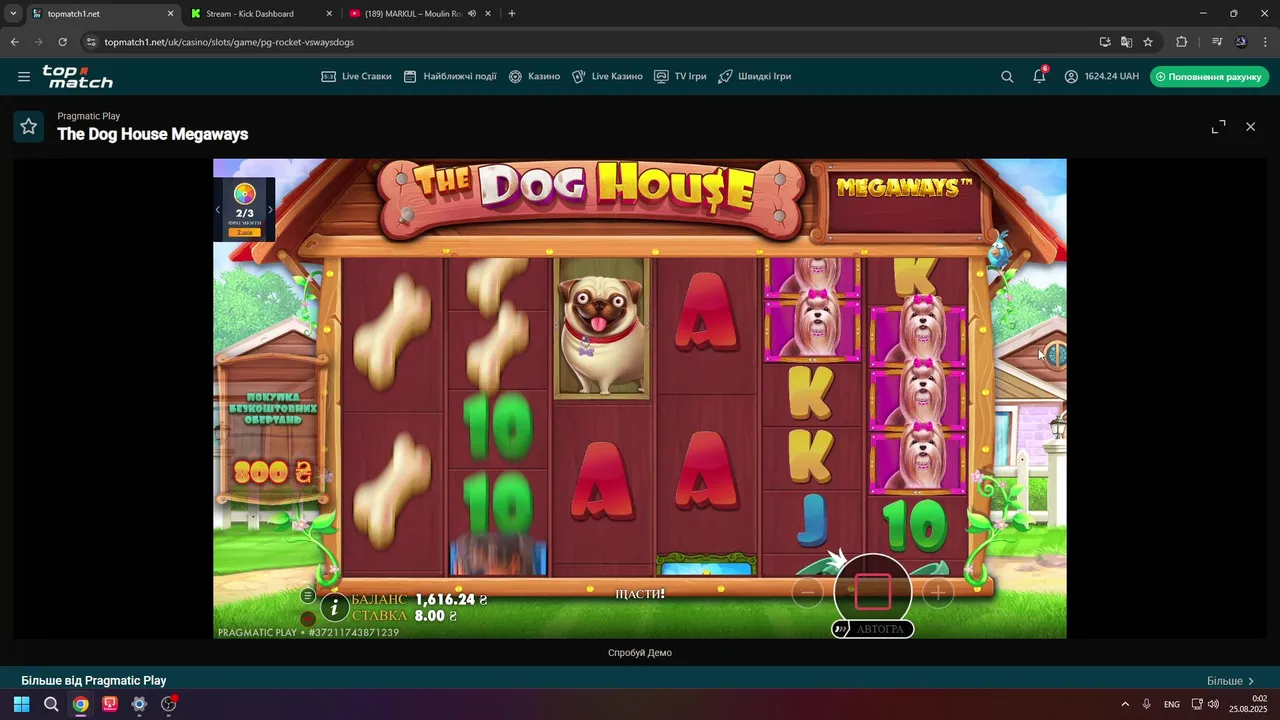Open АВТОГРА autoplay settings

[872, 629]
